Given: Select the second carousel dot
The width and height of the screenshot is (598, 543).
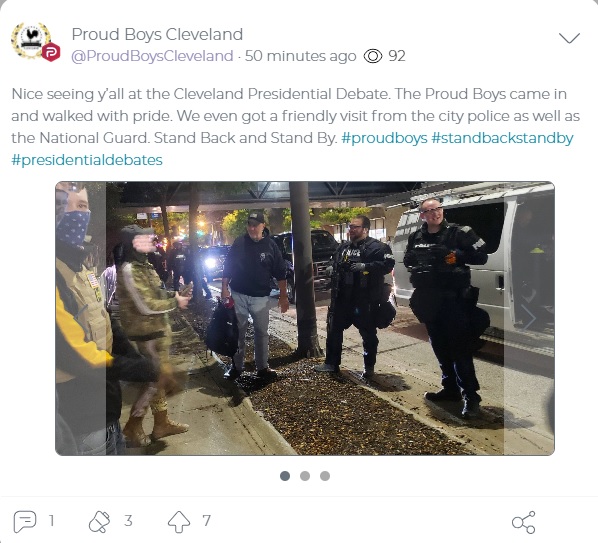Looking at the screenshot, I should coord(305,476).
